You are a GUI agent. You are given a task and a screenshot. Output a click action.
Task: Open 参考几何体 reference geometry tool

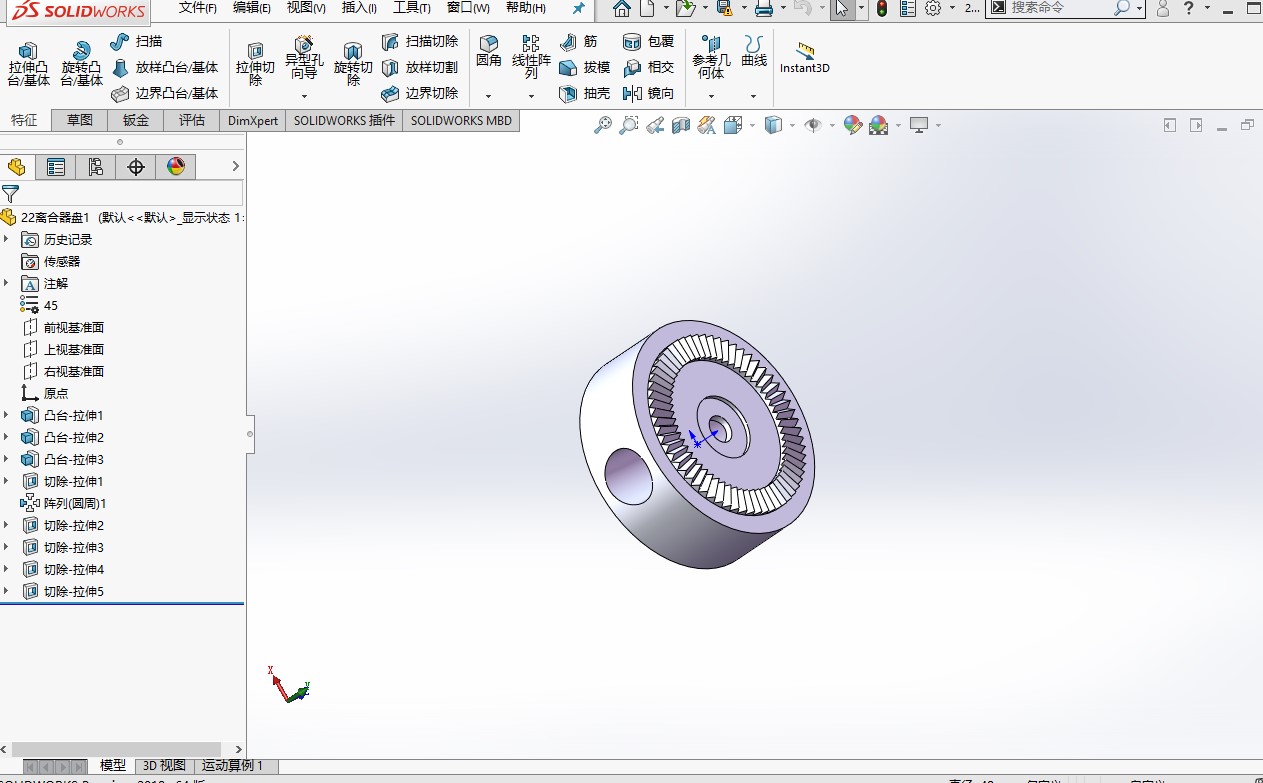coord(711,57)
